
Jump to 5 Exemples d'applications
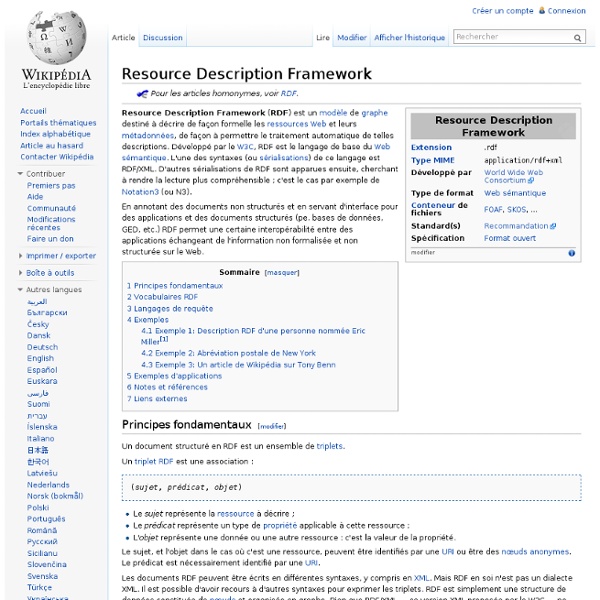174,376
